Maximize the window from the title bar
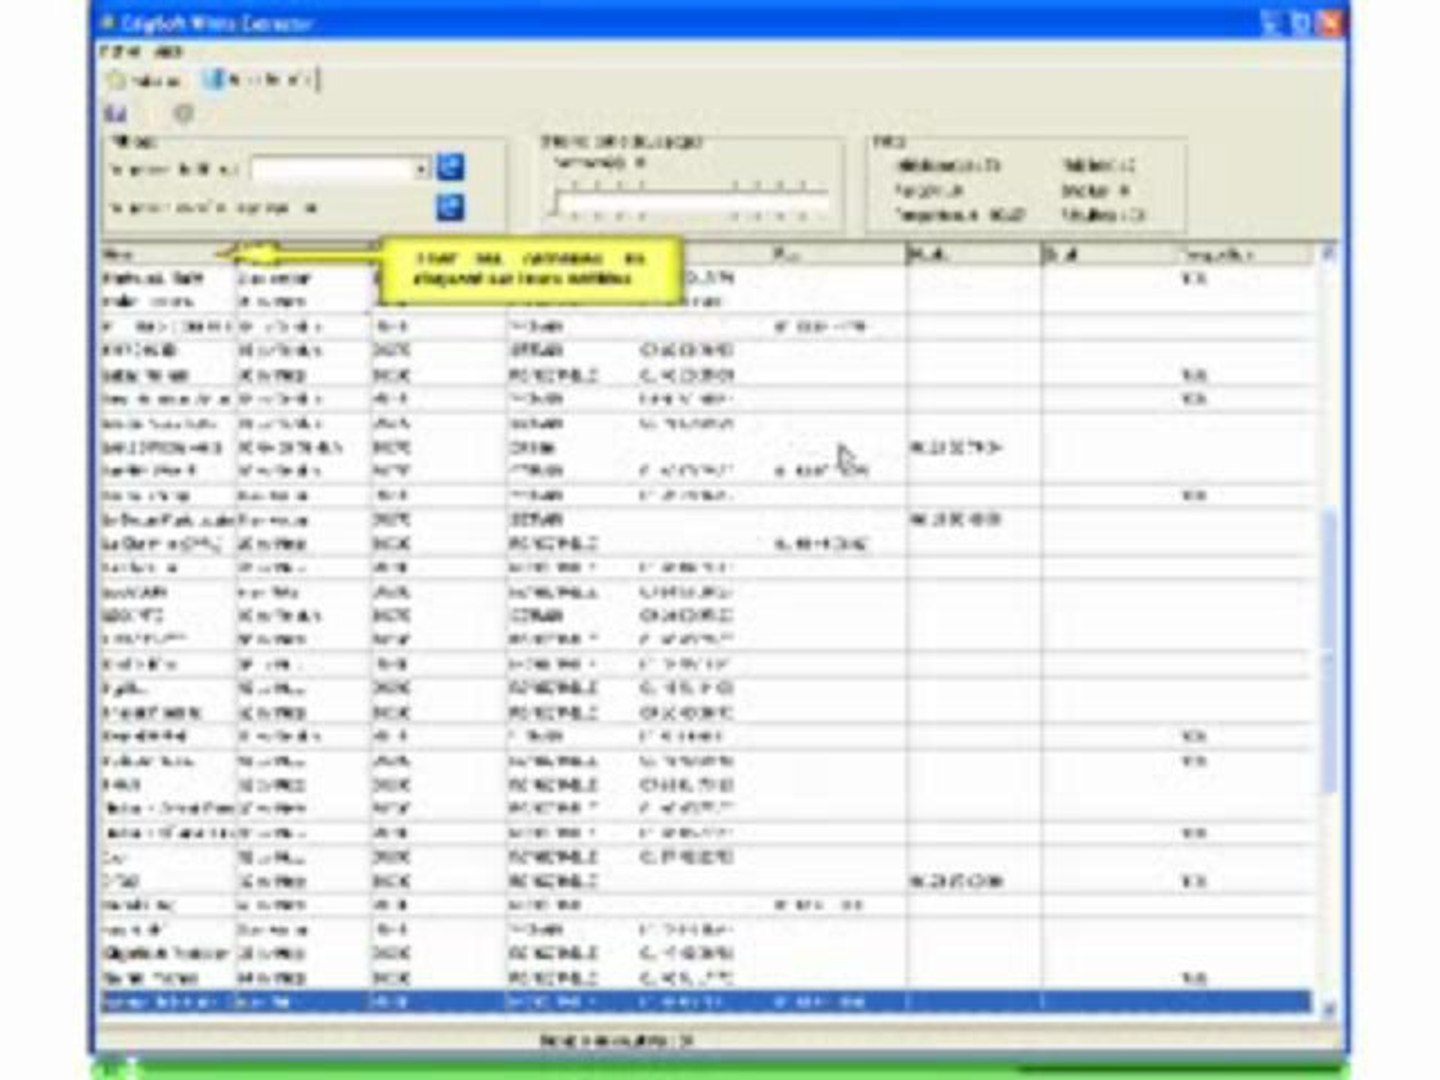1440x1080 pixels. 1300,22
